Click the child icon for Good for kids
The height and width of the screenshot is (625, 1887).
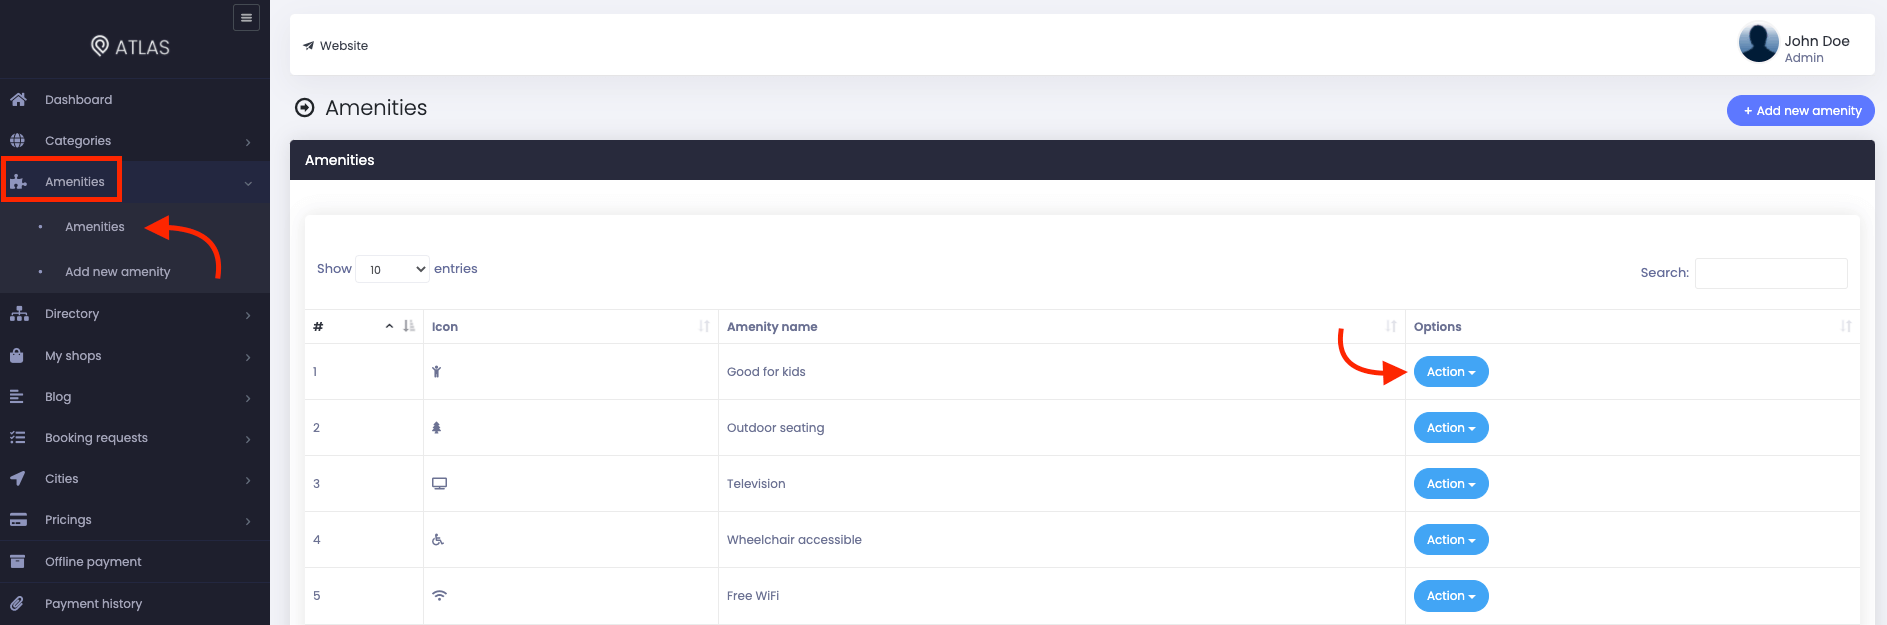pyautogui.click(x=436, y=372)
